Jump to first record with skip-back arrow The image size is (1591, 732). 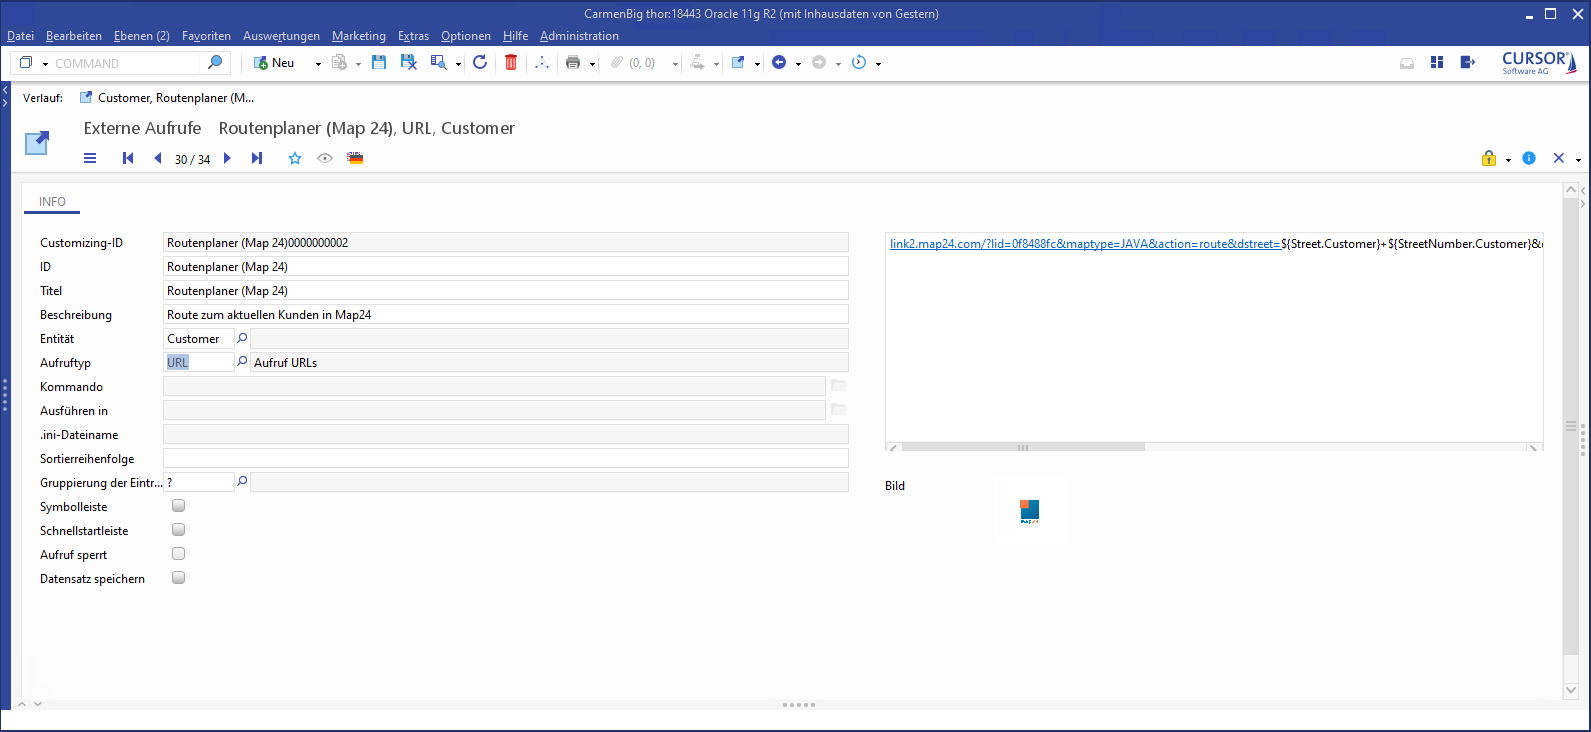coord(128,158)
